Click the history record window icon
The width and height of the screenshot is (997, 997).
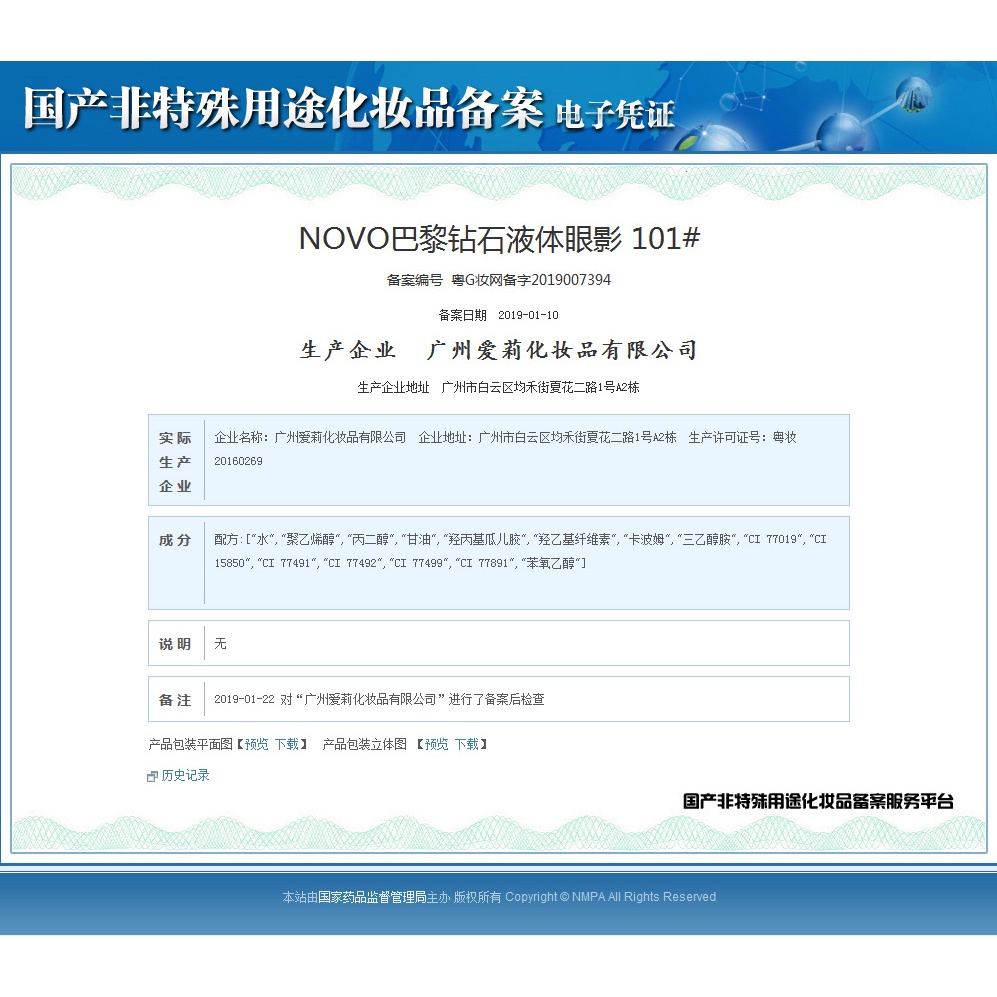click(152, 776)
